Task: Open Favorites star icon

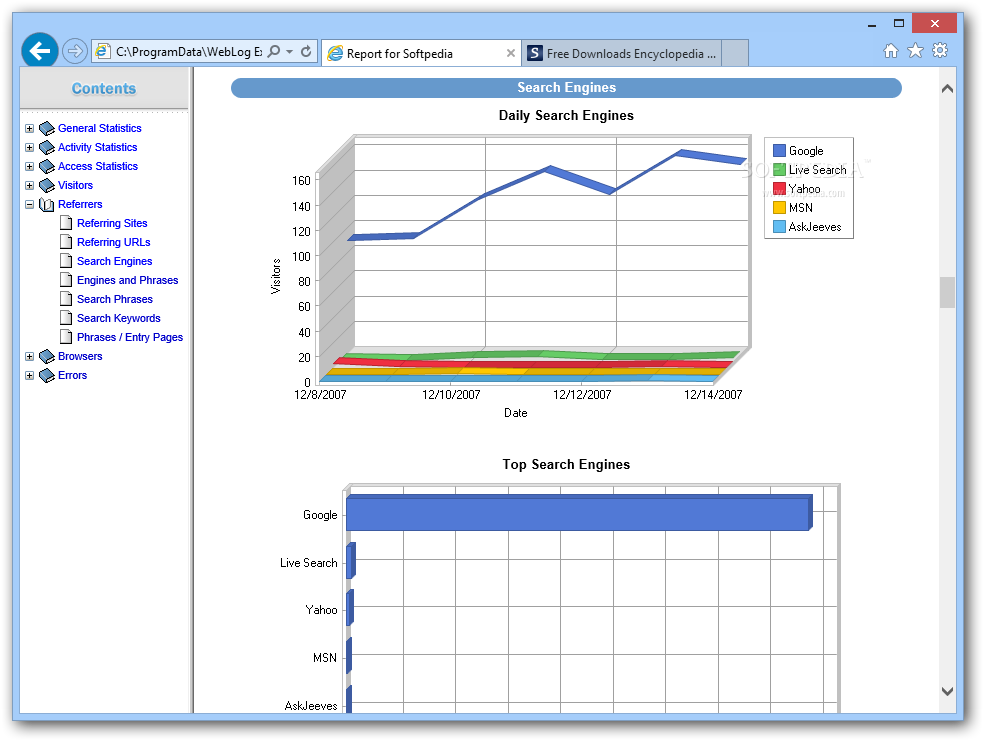Action: 916,51
